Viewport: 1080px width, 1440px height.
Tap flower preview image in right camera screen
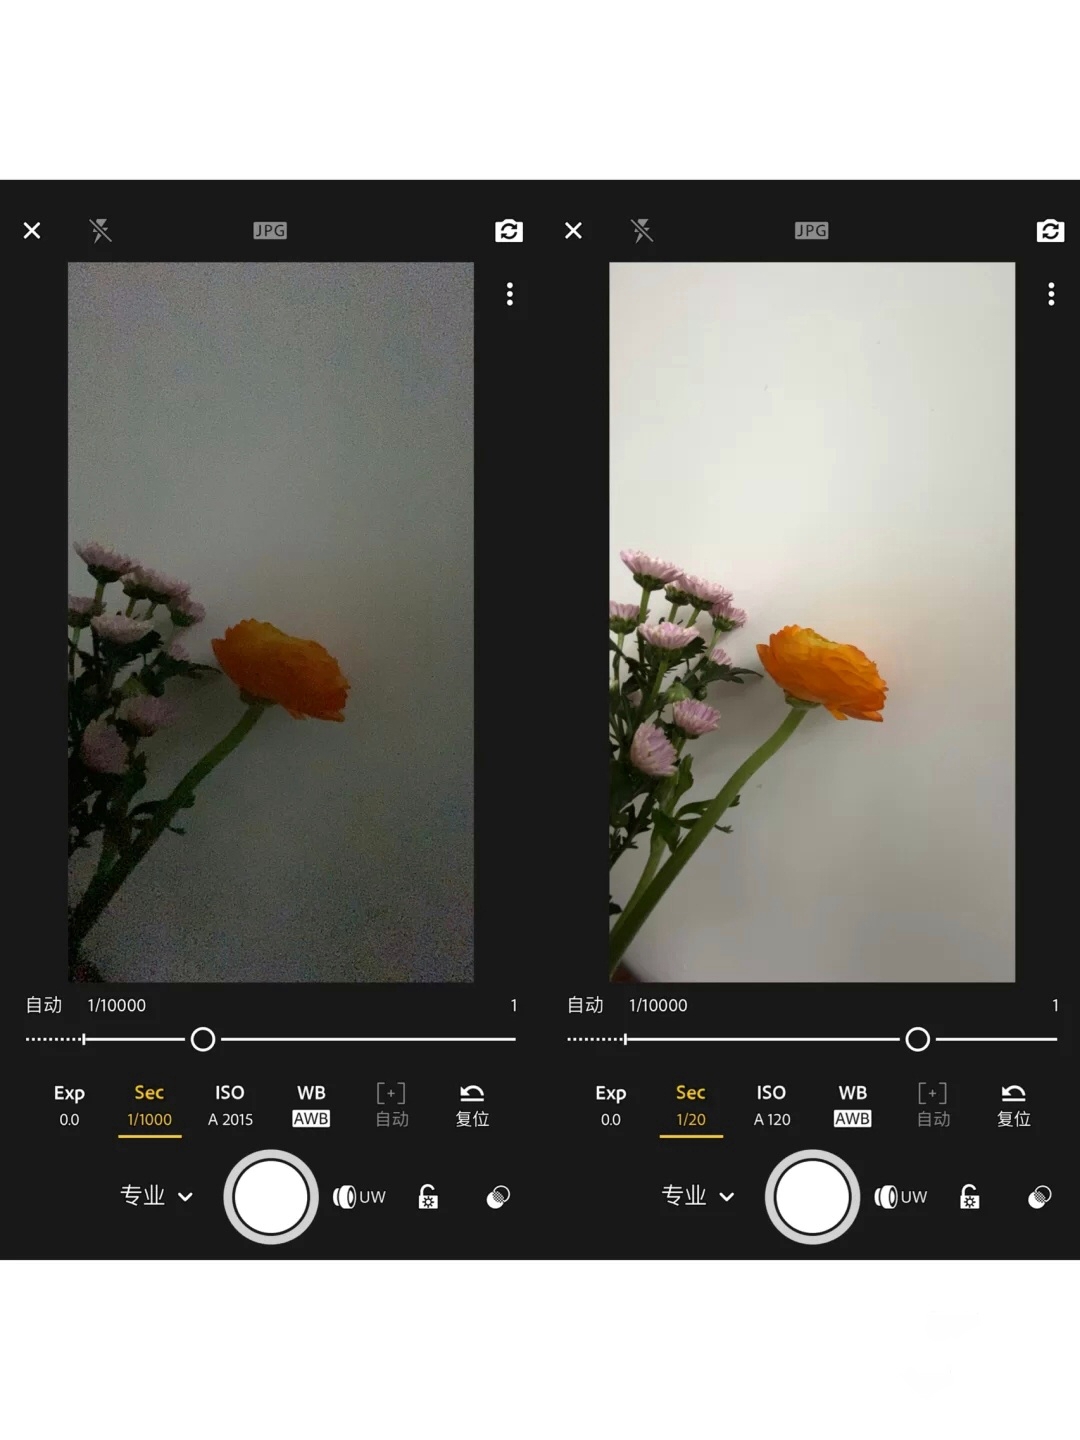coord(812,622)
